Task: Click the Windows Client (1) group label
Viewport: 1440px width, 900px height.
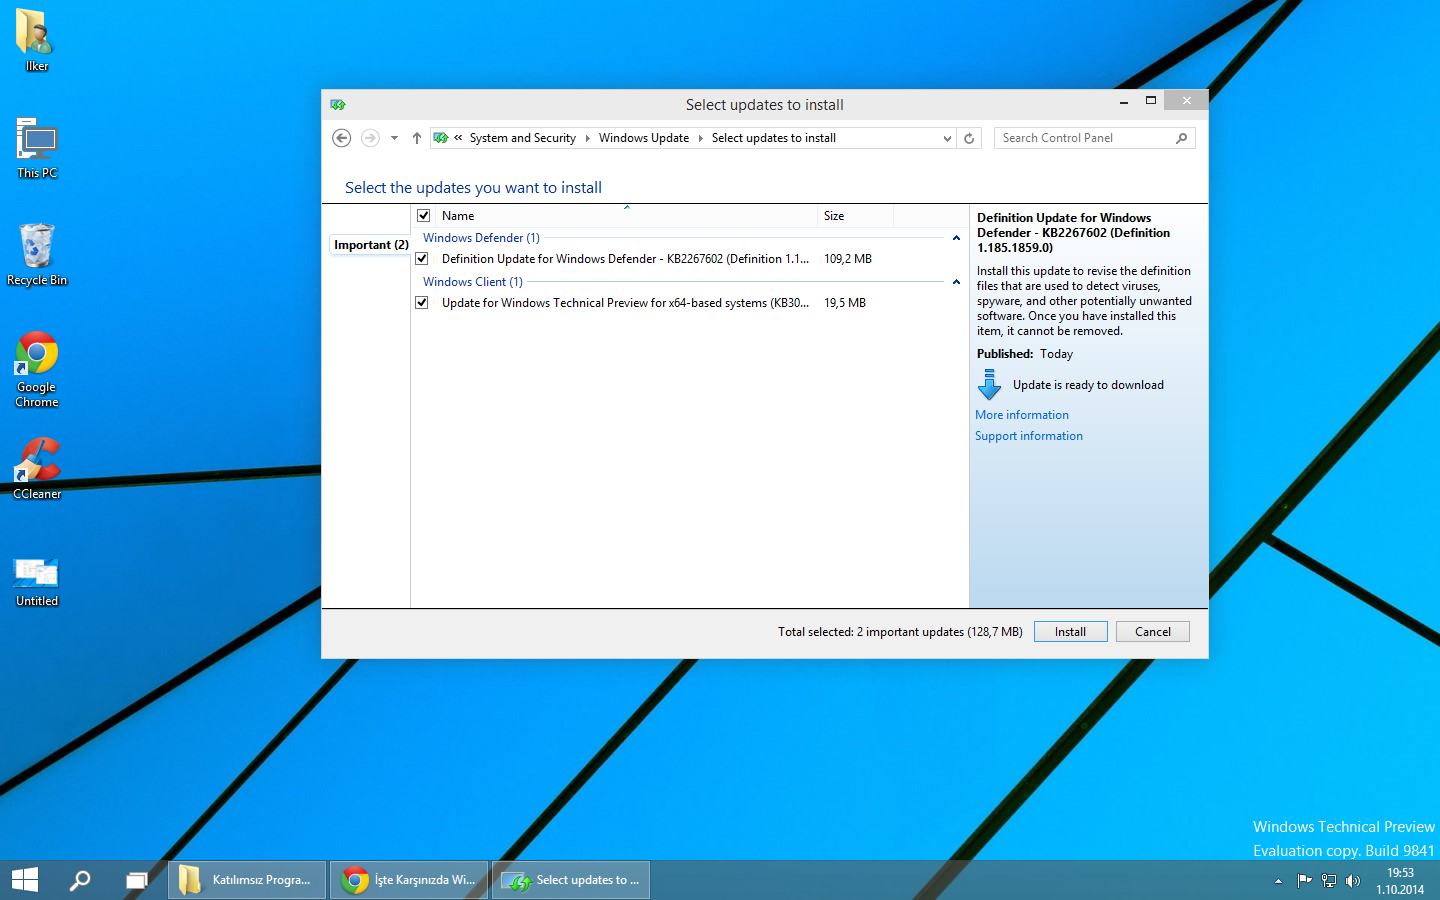Action: tap(473, 282)
